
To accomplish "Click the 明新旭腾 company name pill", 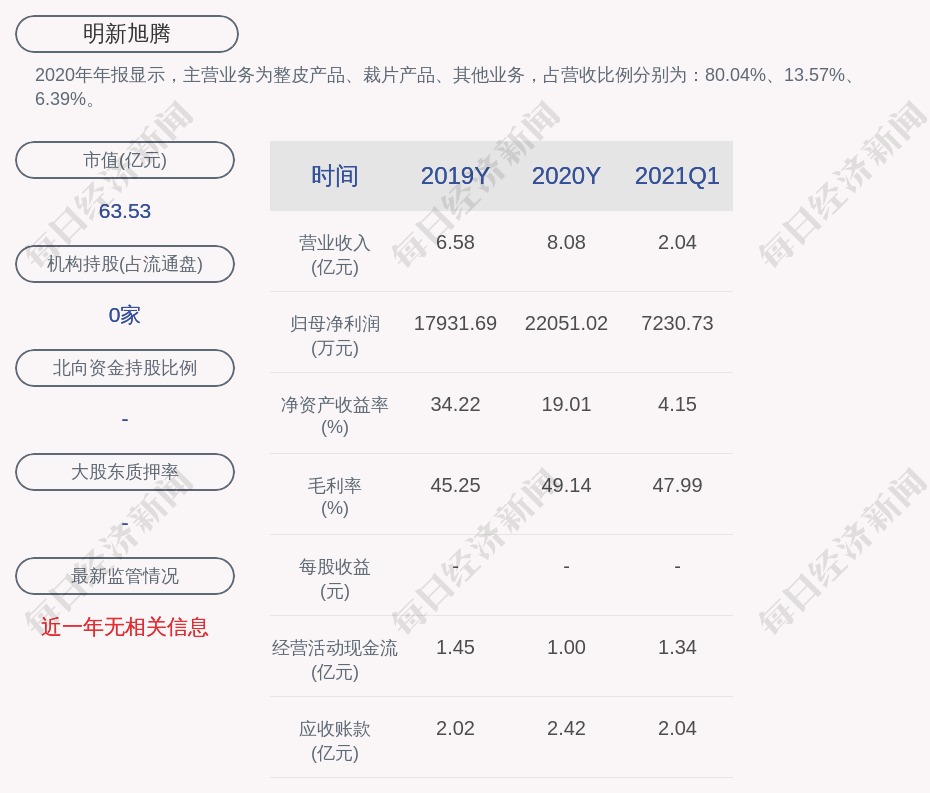I will click(x=127, y=34).
